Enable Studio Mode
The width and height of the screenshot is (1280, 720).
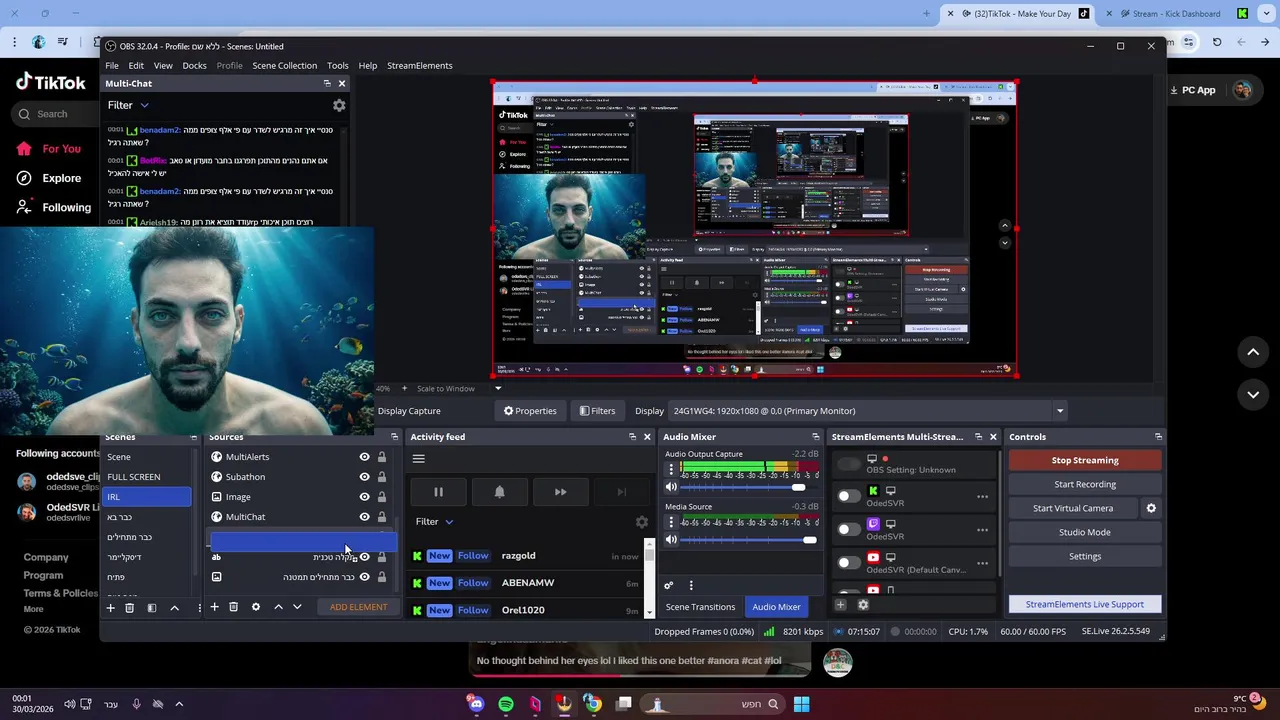click(1085, 532)
